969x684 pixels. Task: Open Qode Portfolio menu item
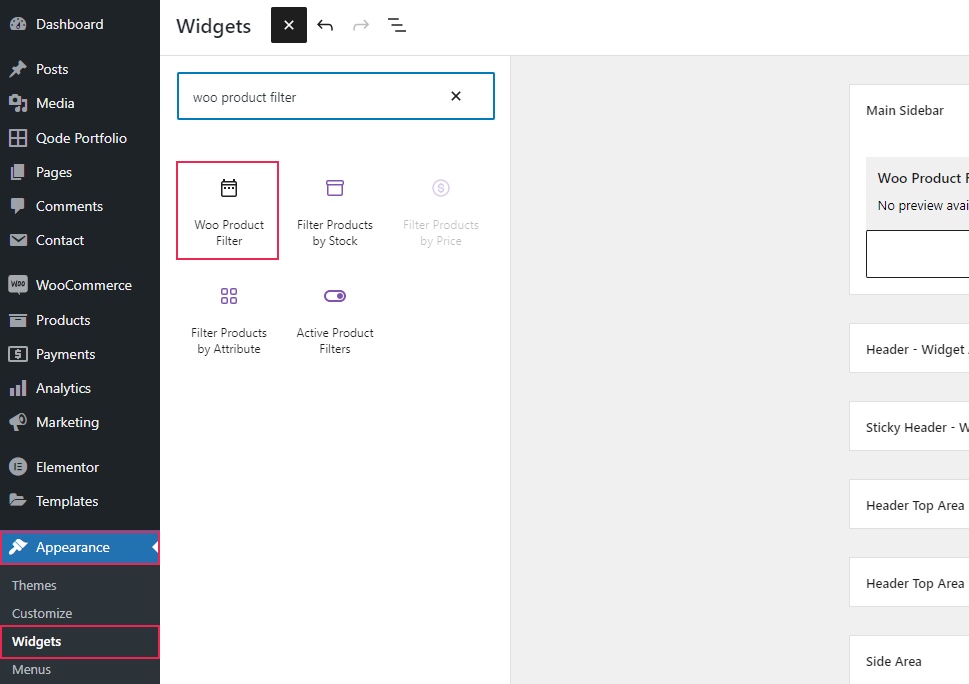click(80, 138)
